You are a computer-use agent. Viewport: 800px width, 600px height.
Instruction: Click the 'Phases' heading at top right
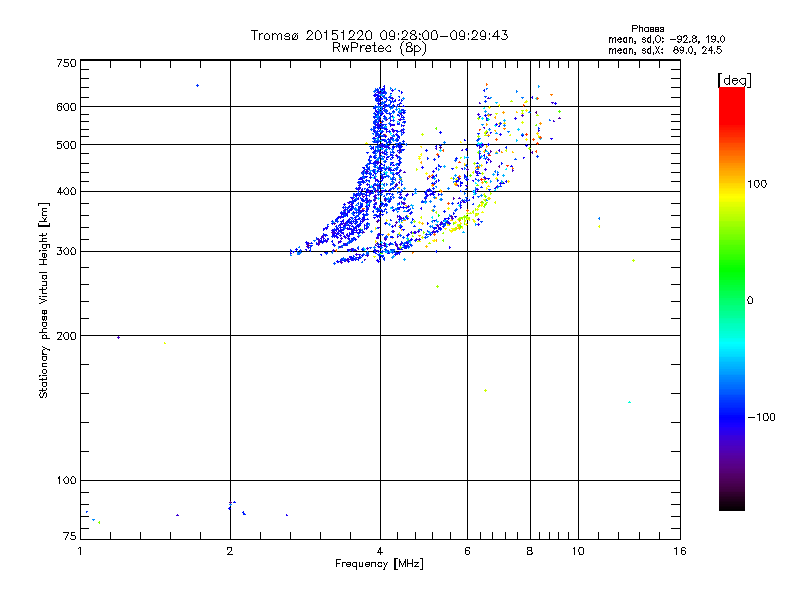click(647, 29)
